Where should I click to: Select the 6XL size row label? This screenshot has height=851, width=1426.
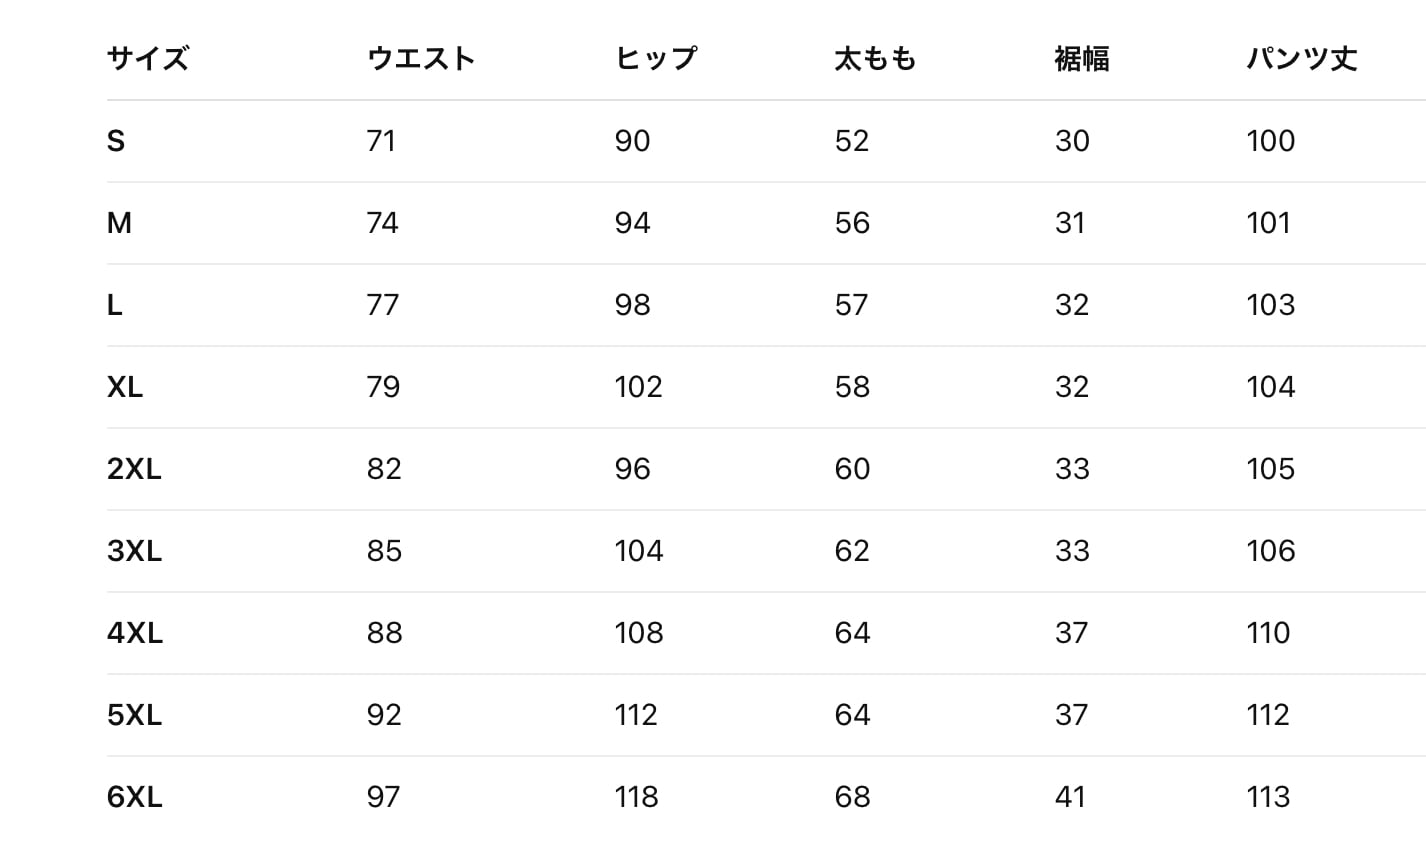(135, 797)
